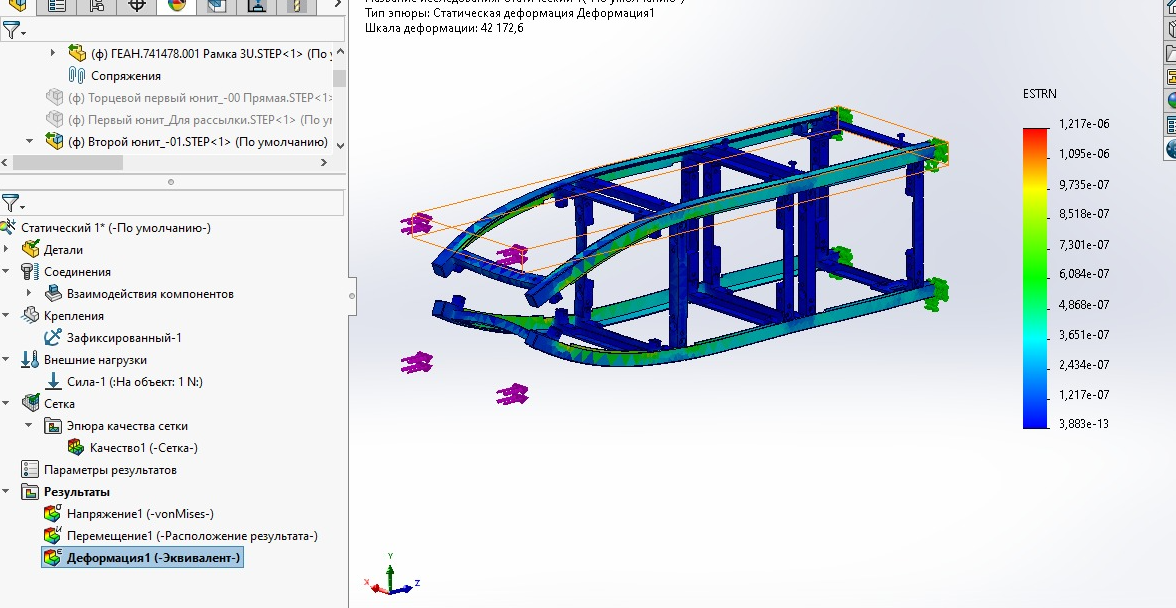1176x608 pixels.
Task: Switch to the ConfigurationManager tab
Action: tap(96, 6)
